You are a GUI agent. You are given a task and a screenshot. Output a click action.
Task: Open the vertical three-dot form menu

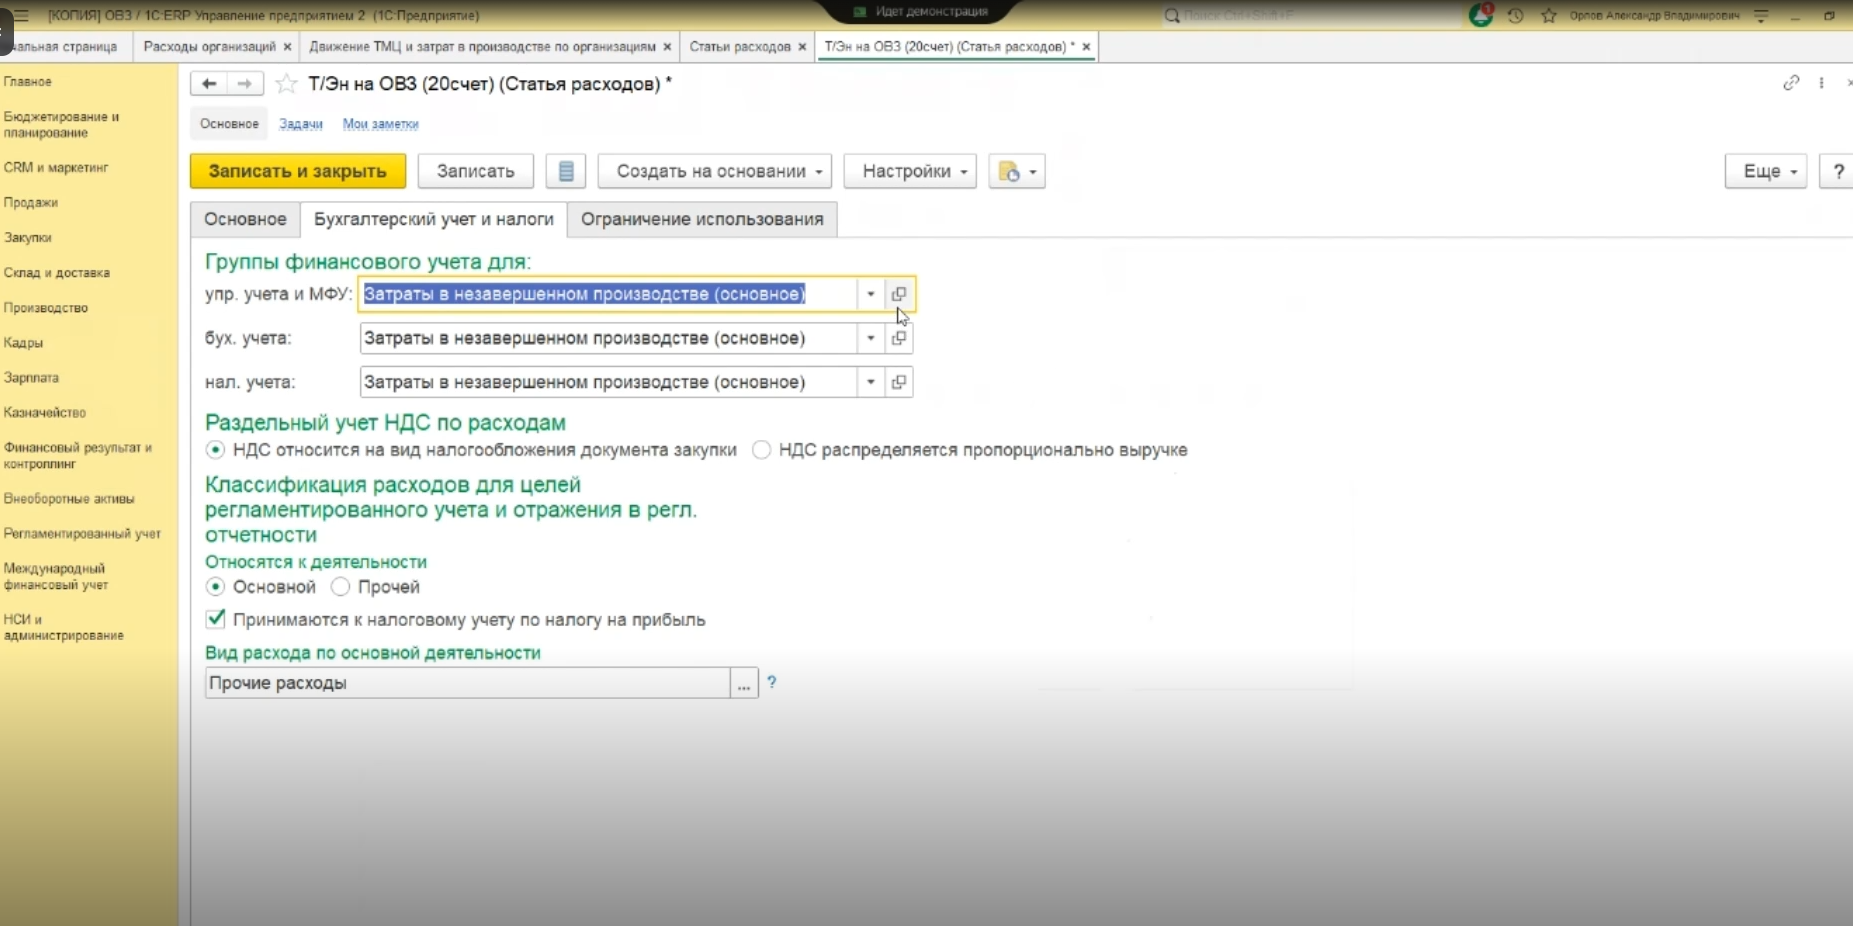click(1822, 83)
